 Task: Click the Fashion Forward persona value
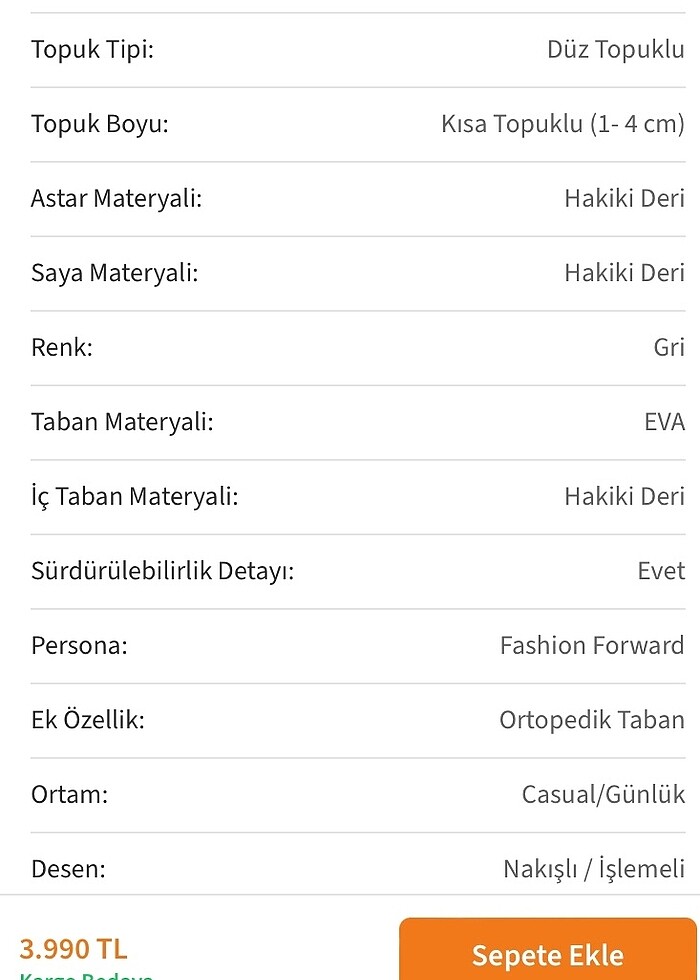pyautogui.click(x=591, y=645)
